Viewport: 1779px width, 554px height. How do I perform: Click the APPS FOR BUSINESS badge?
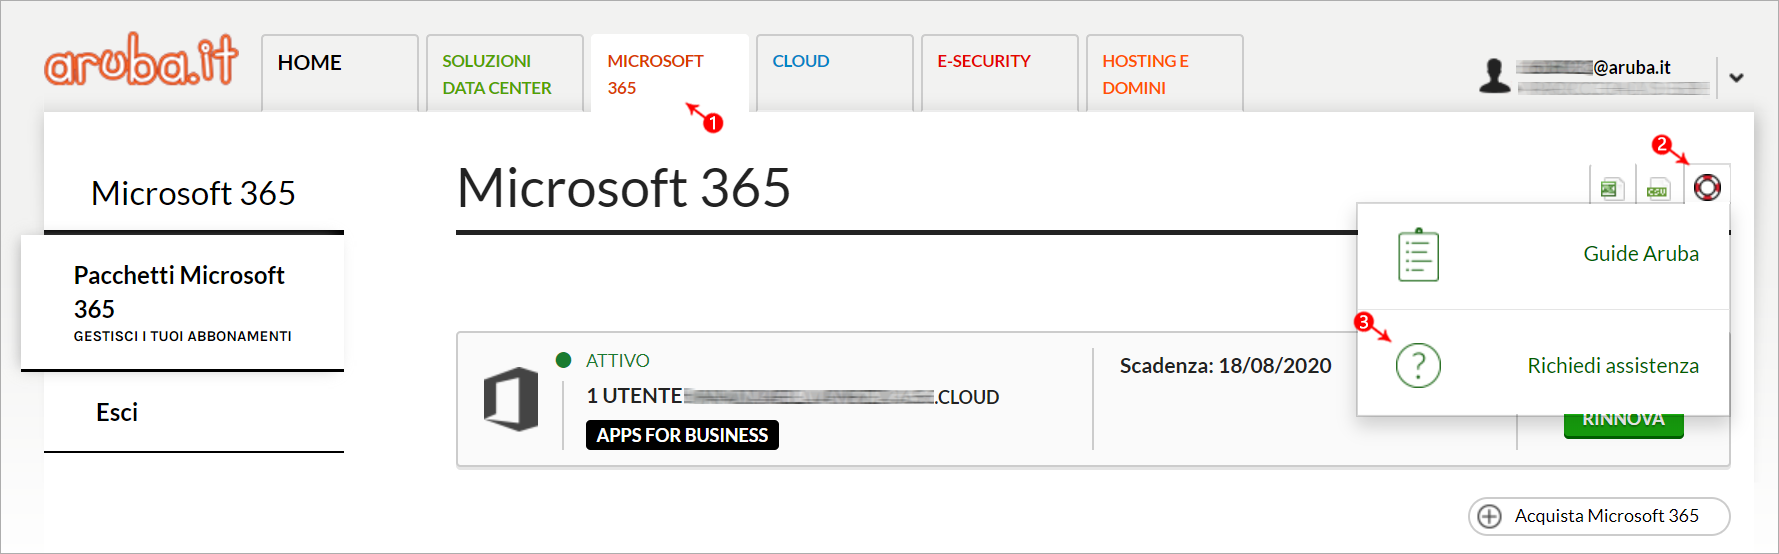tap(682, 435)
